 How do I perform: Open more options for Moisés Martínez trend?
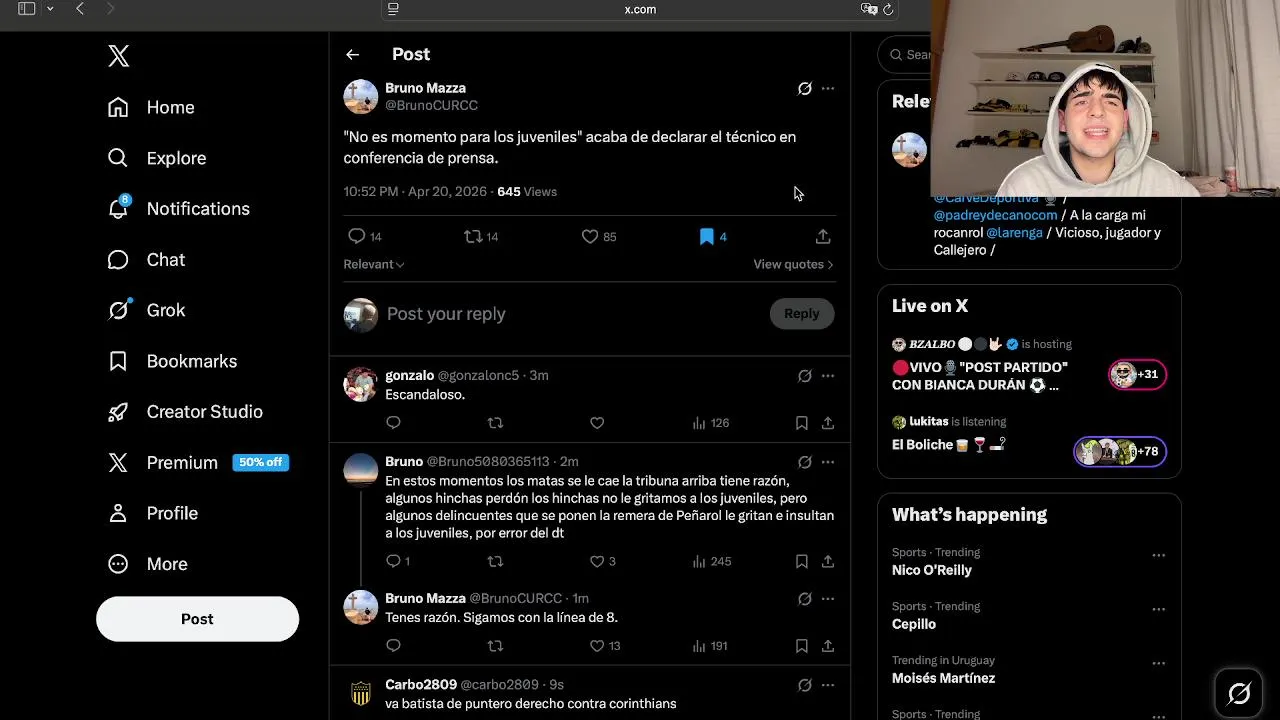point(1158,663)
